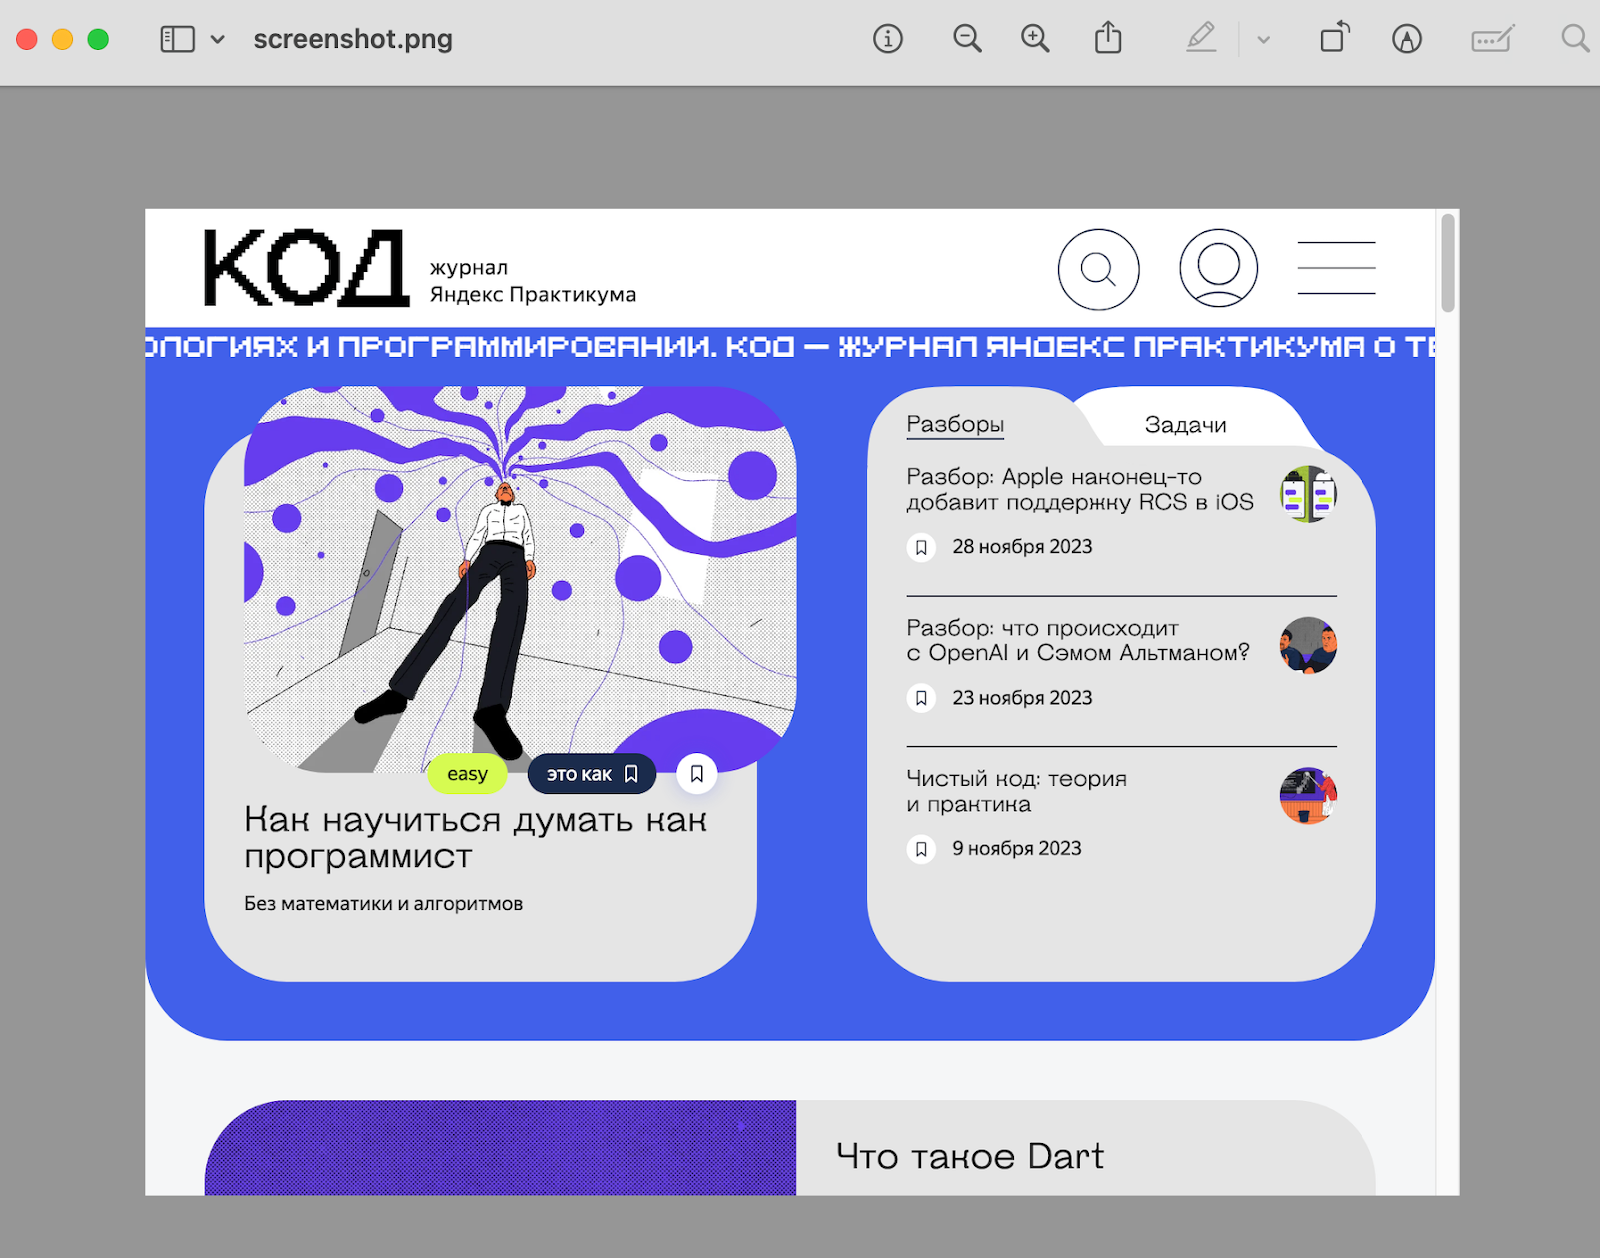
Task: Zoom in with the magnifier-plus icon
Action: pyautogui.click(x=1035, y=39)
